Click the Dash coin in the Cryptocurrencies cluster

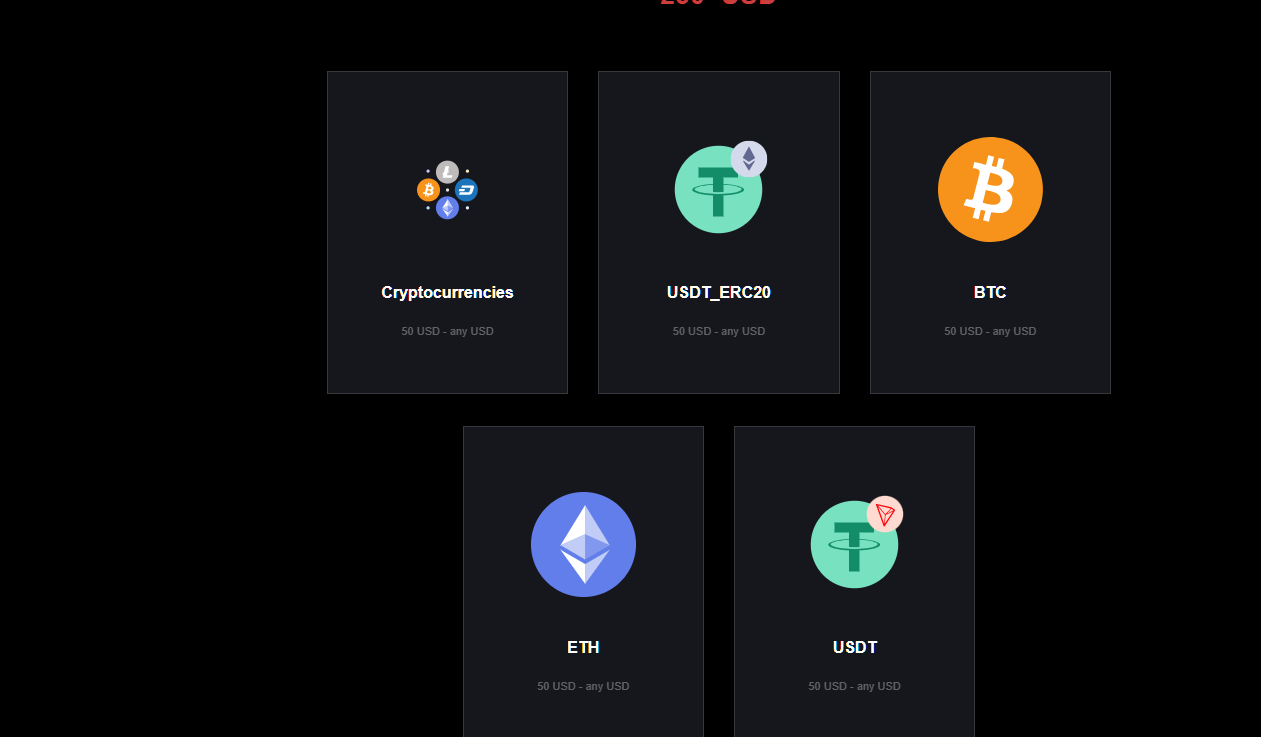pos(466,190)
